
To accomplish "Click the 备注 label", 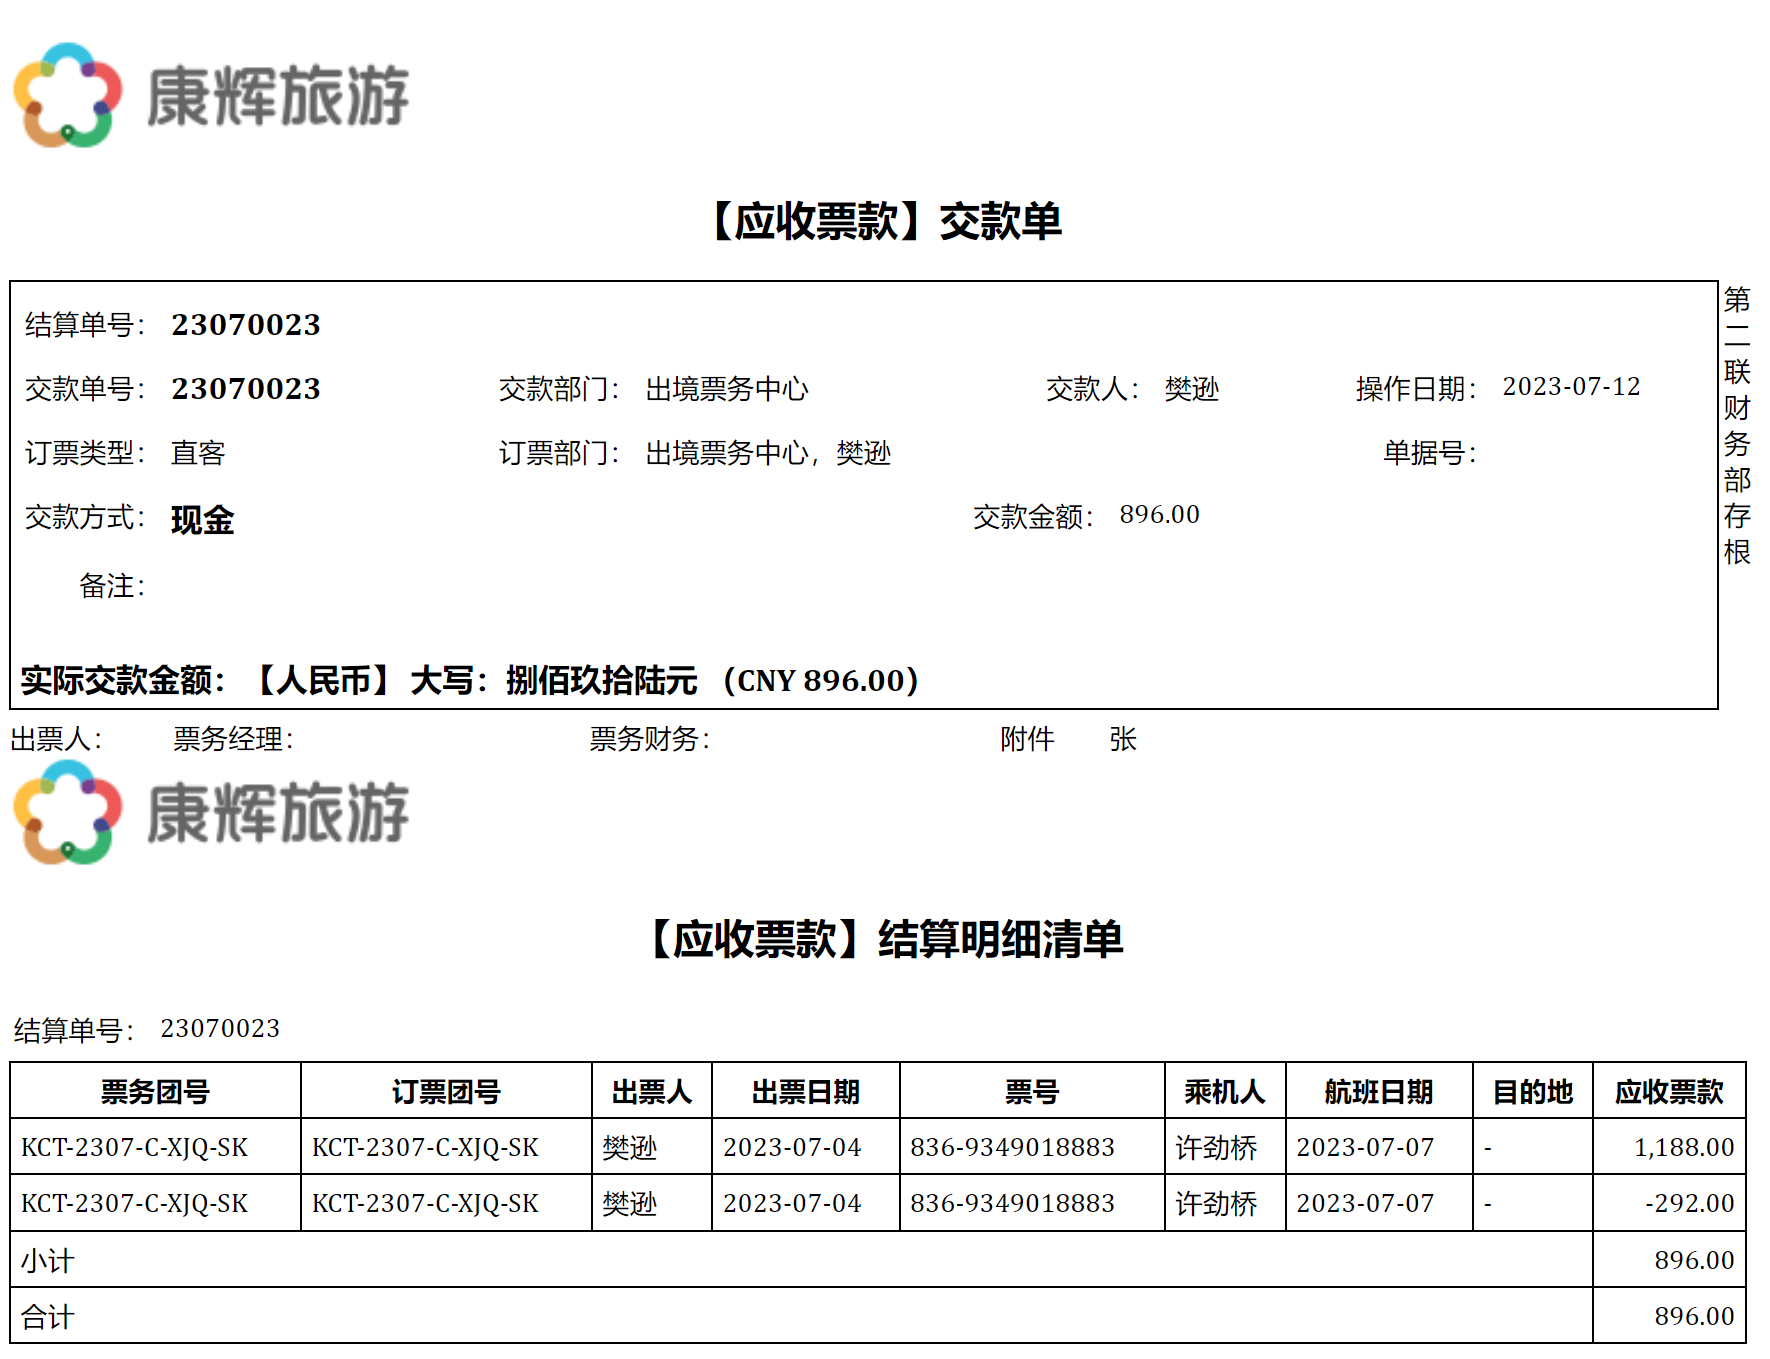I will click(111, 586).
